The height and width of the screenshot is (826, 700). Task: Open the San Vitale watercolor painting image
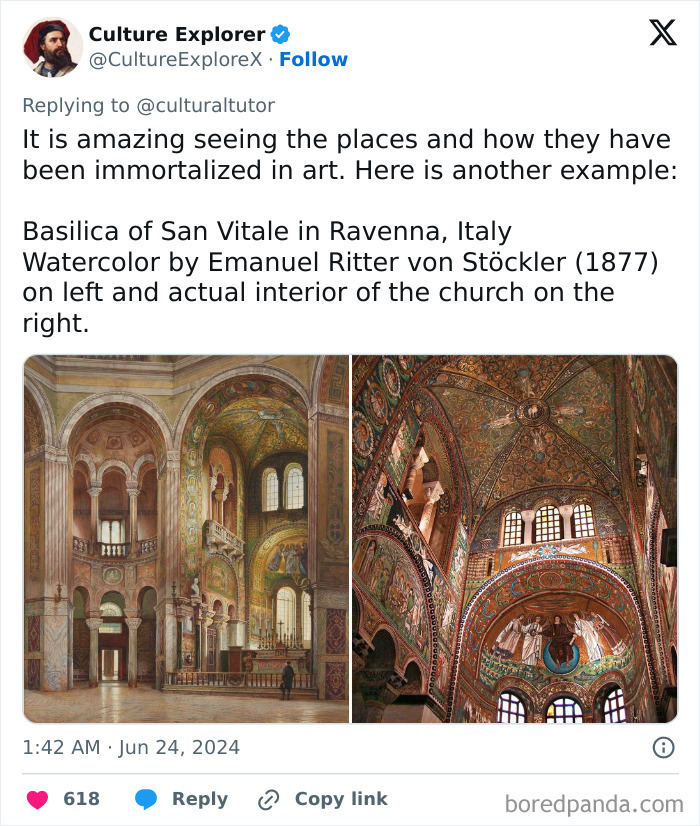[x=186, y=538]
